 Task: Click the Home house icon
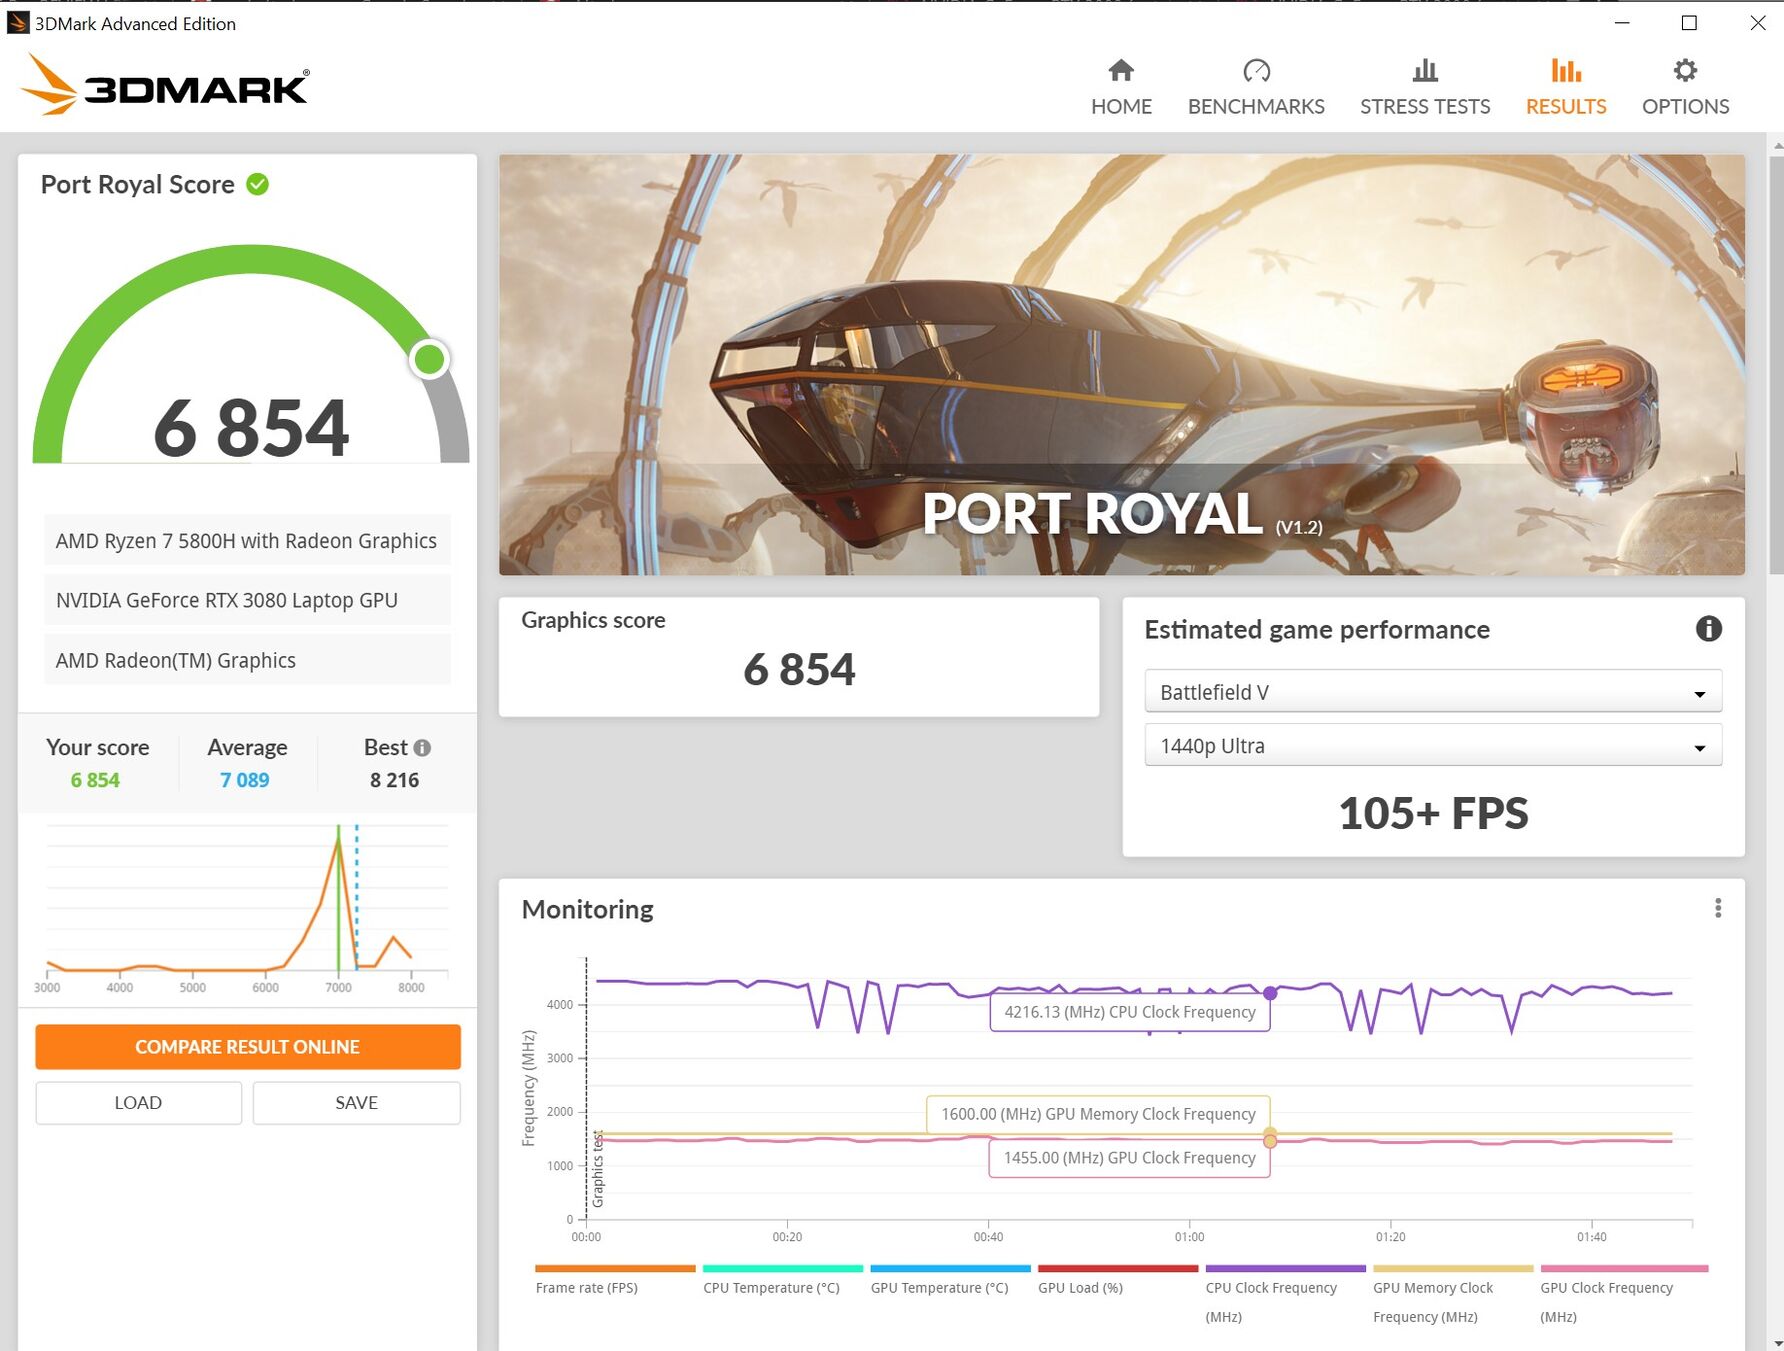click(x=1121, y=70)
